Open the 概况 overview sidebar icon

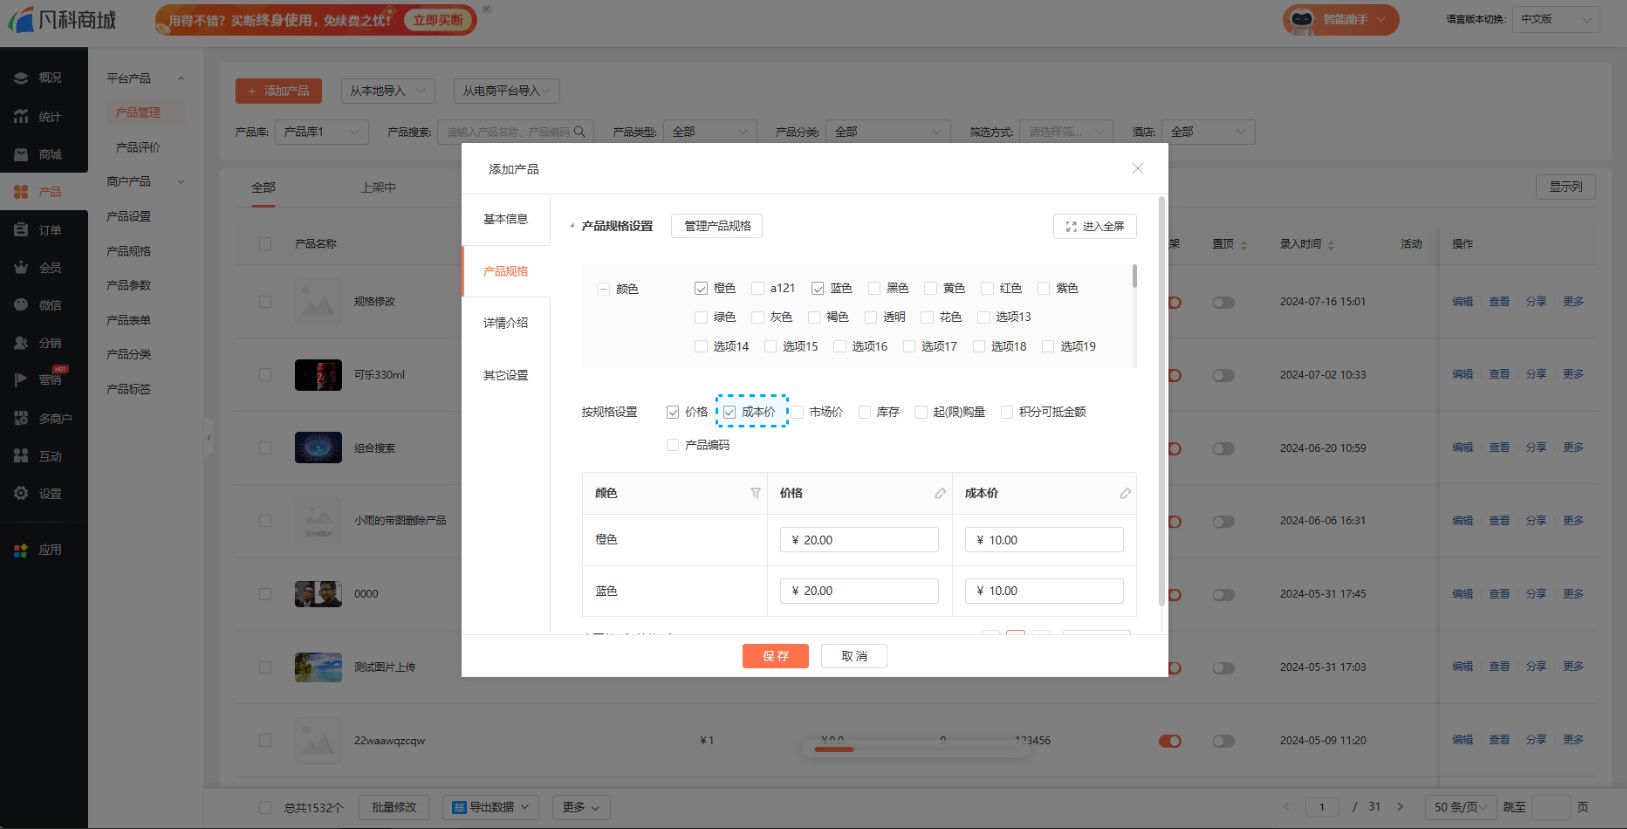(21, 78)
